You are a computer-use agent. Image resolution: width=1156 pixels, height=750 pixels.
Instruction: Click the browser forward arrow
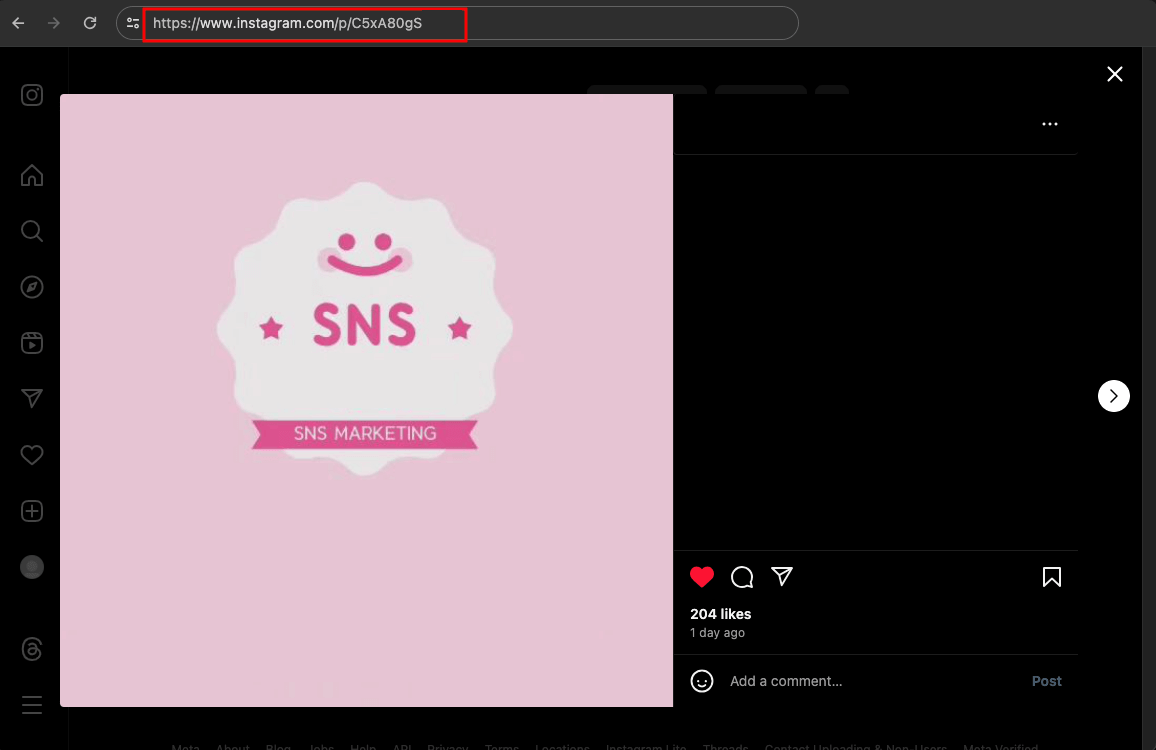coord(54,24)
